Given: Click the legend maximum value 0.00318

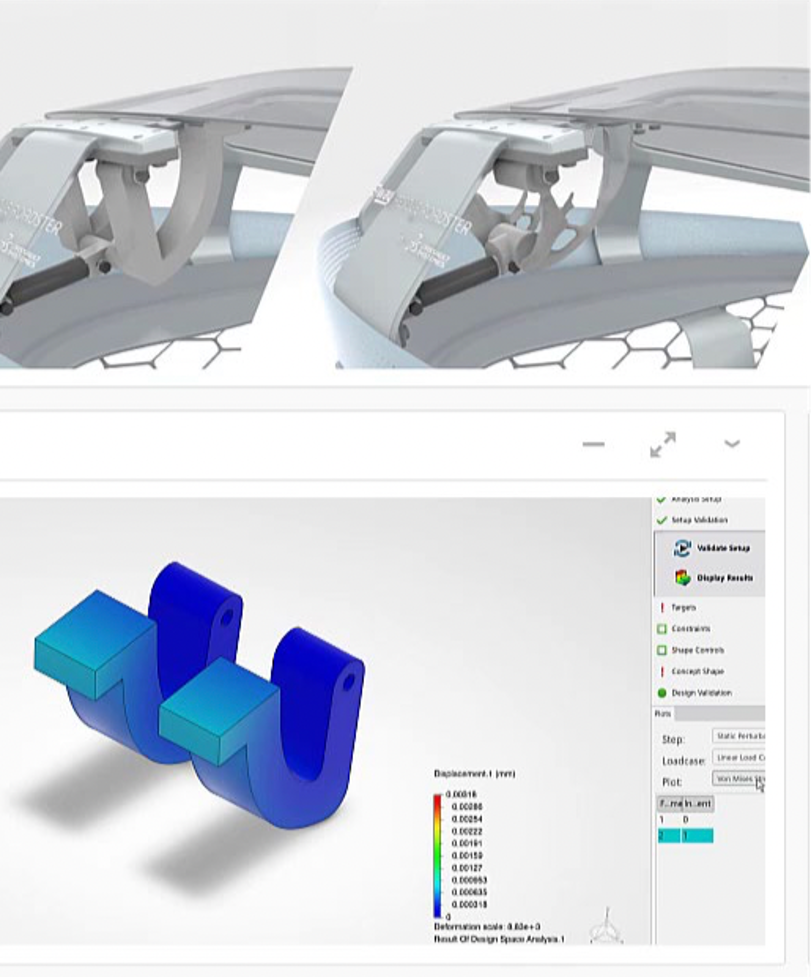Looking at the screenshot, I should point(464,794).
